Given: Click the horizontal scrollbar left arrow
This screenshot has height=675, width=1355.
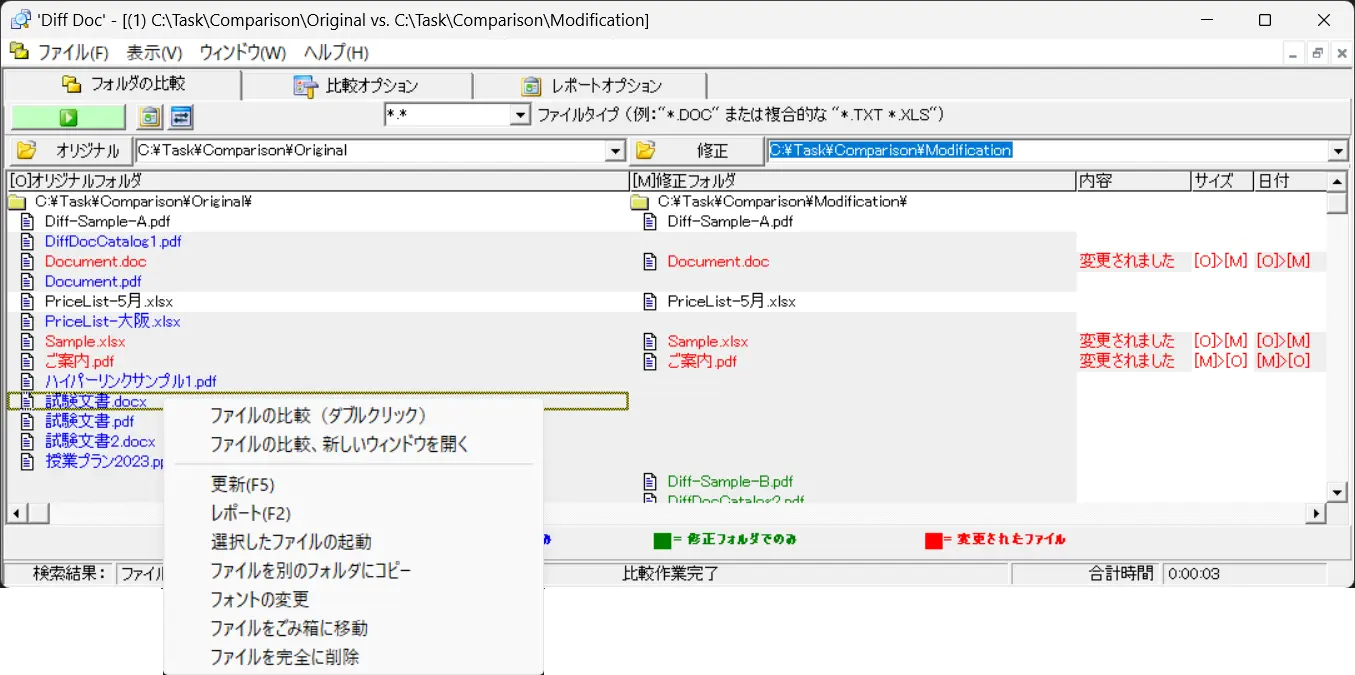Looking at the screenshot, I should pyautogui.click(x=17, y=513).
